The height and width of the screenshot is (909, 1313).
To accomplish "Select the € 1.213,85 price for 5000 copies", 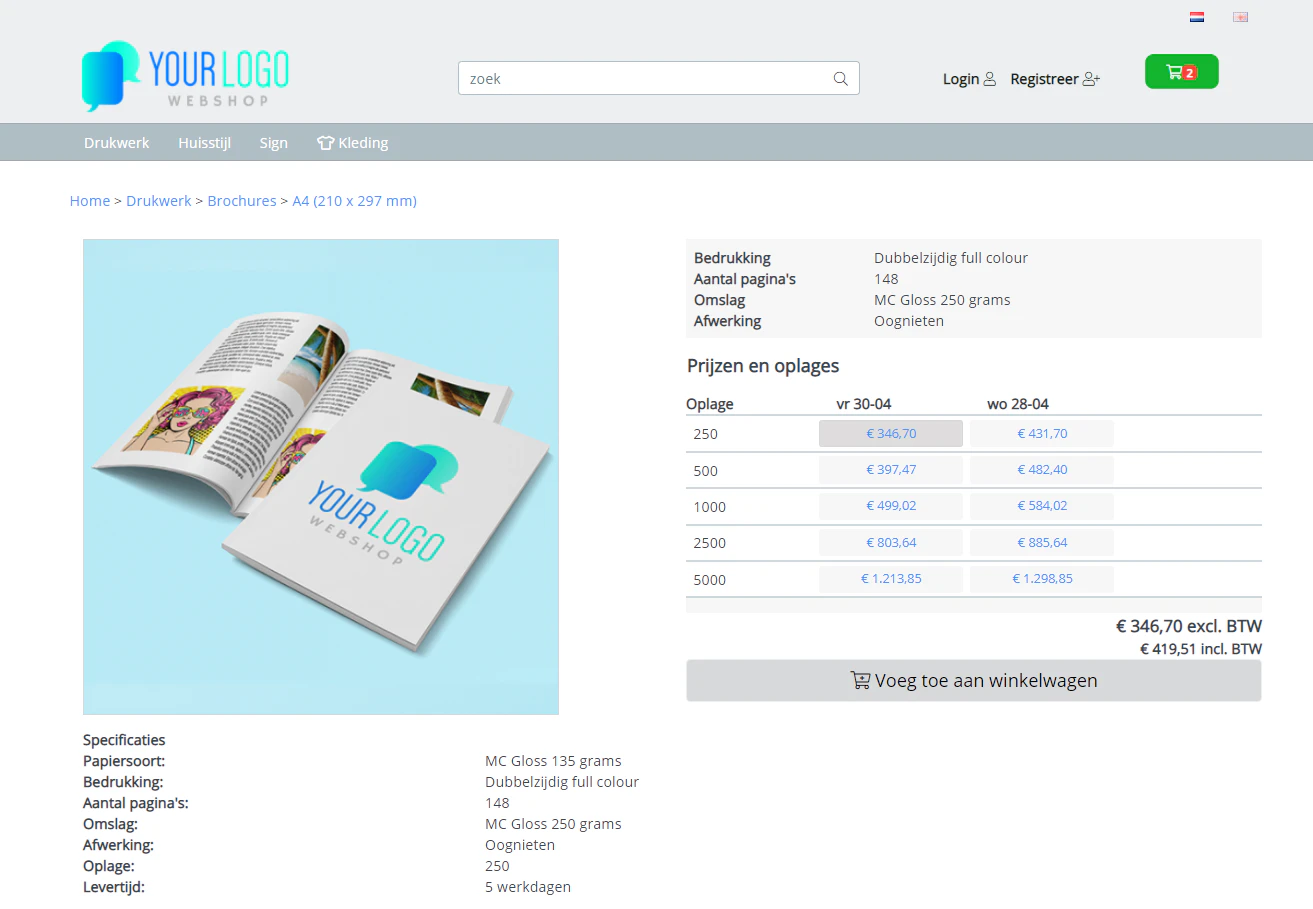I will click(x=890, y=578).
